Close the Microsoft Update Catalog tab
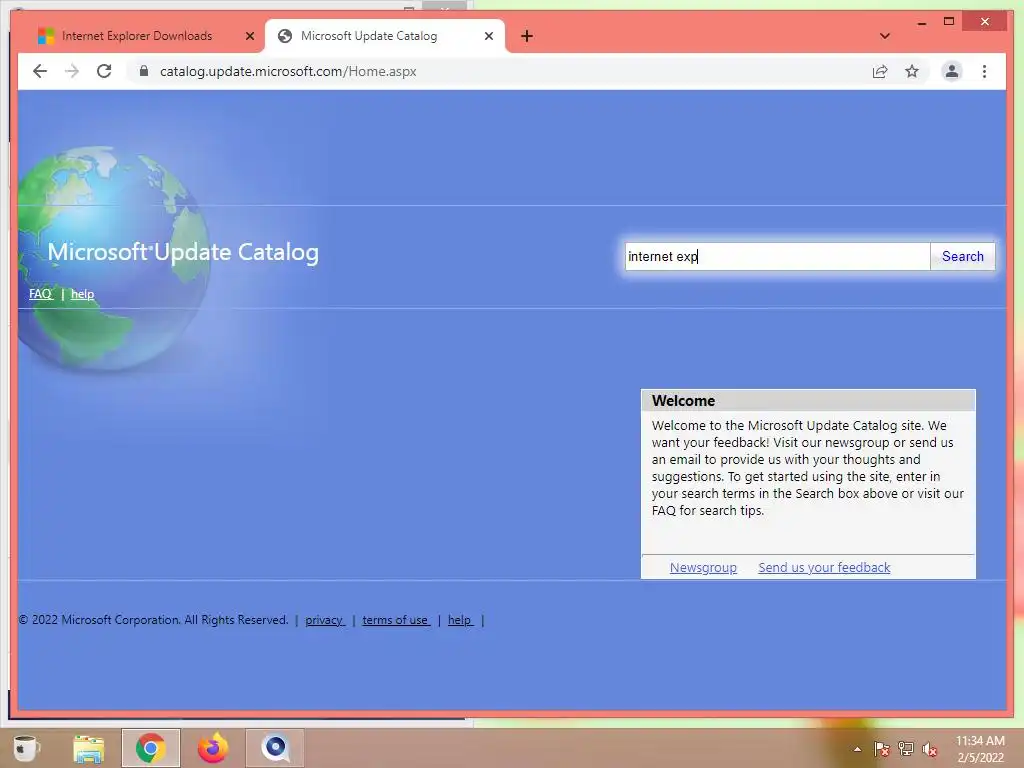The image size is (1024, 768). (488, 36)
